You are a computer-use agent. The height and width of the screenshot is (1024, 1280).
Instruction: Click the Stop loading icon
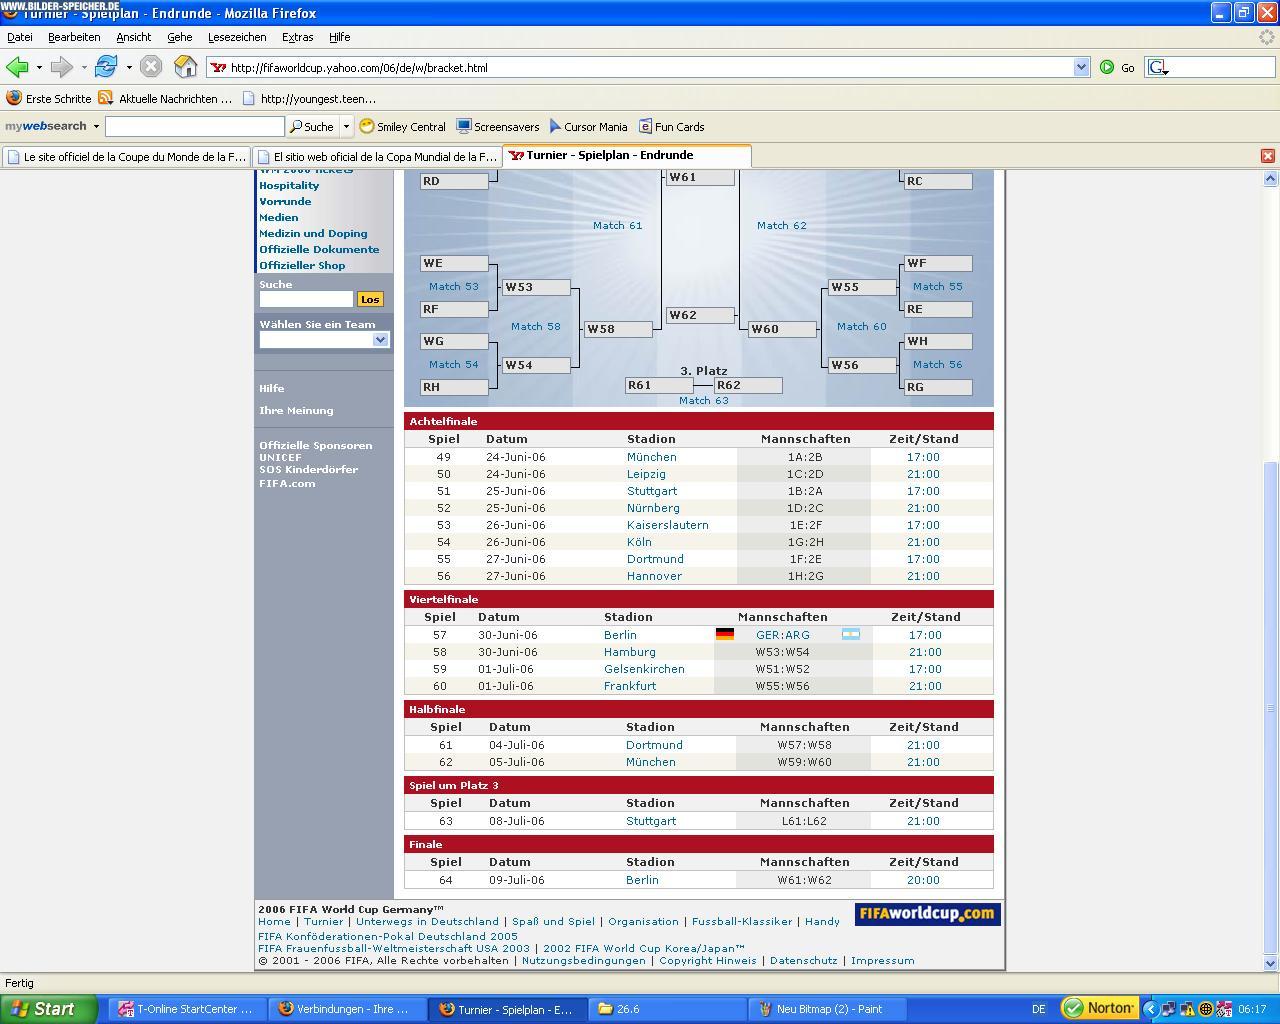151,67
